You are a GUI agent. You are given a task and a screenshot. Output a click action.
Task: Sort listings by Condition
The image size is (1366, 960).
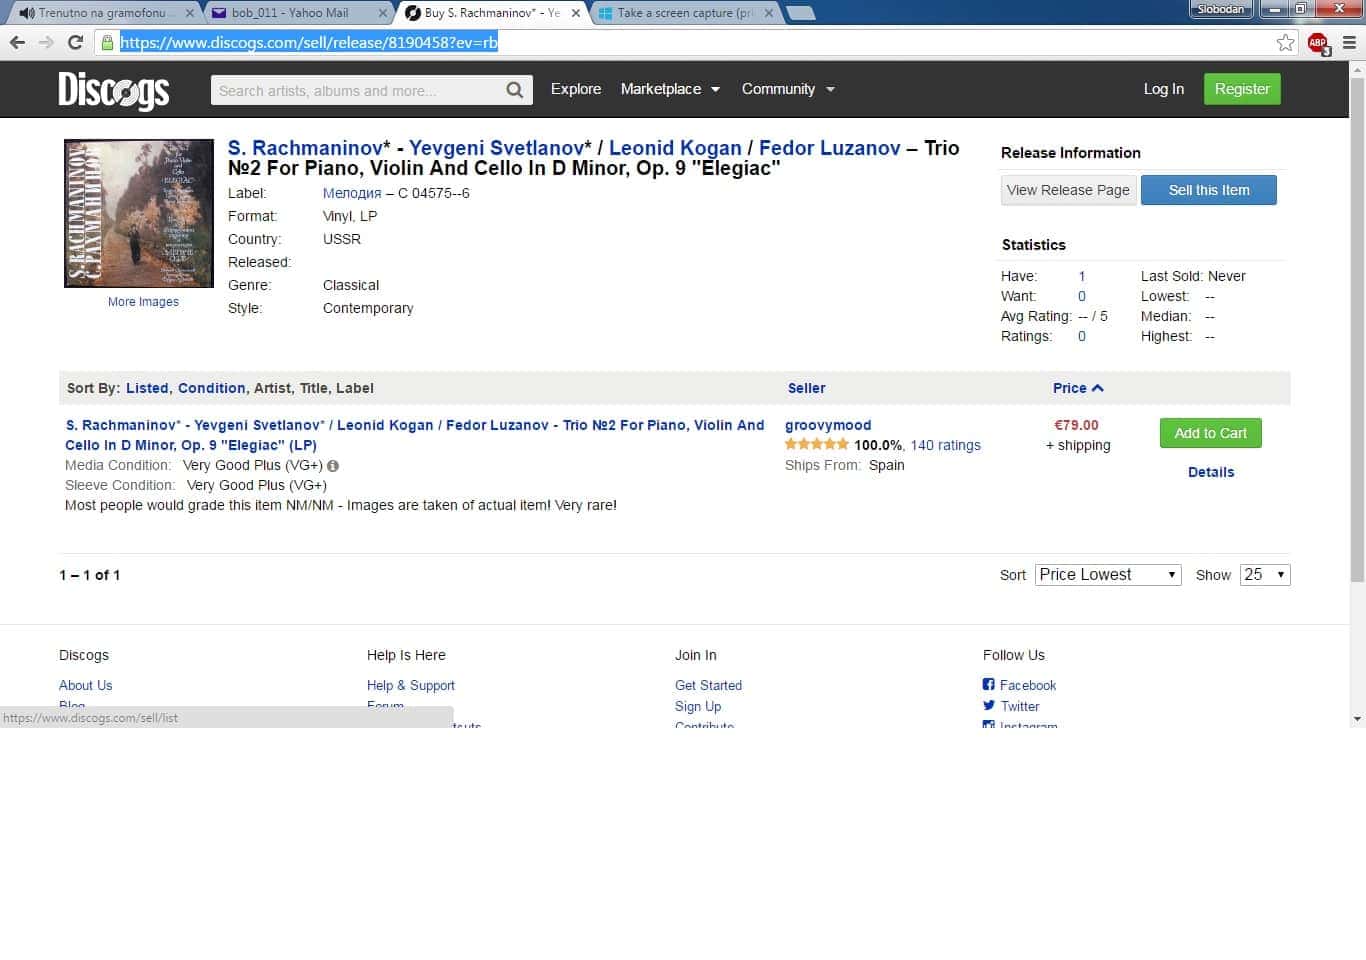pos(211,388)
